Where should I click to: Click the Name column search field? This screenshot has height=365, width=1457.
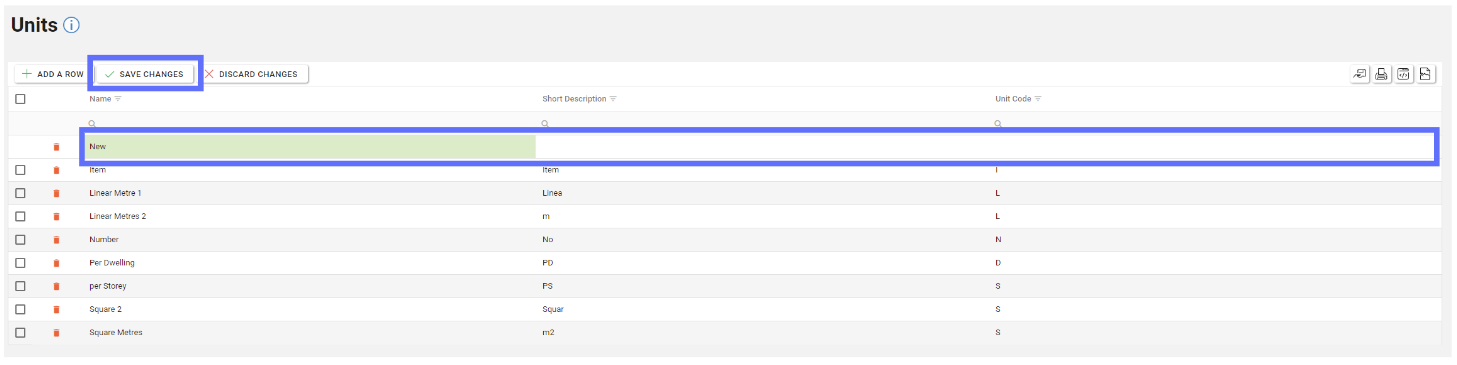(311, 123)
